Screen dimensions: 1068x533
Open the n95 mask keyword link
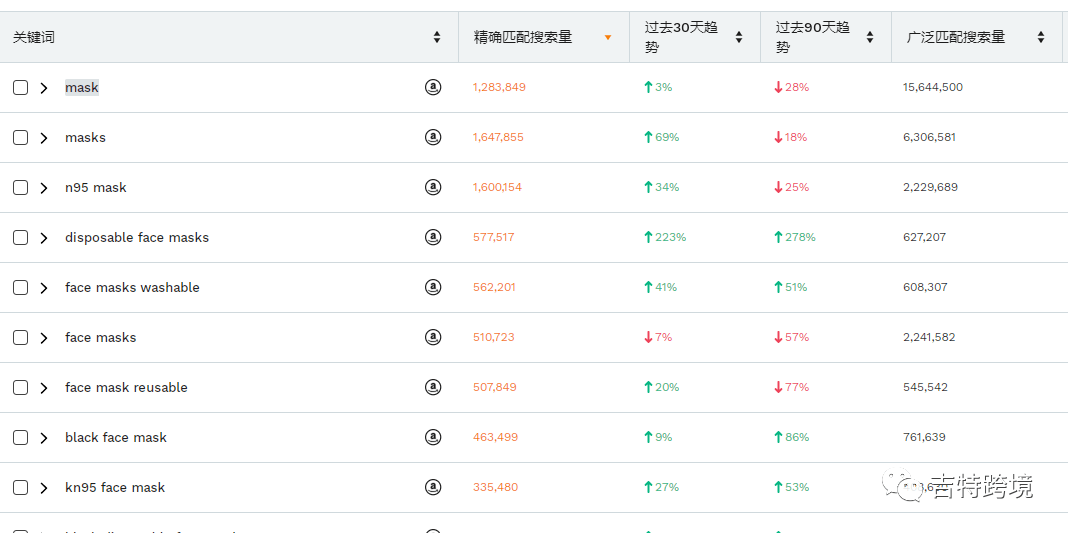coord(96,188)
